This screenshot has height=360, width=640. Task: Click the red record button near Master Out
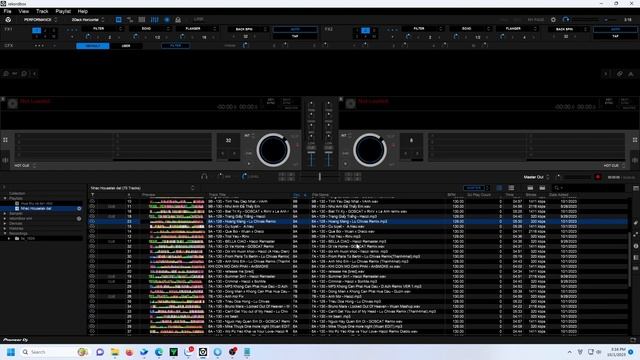(598, 177)
